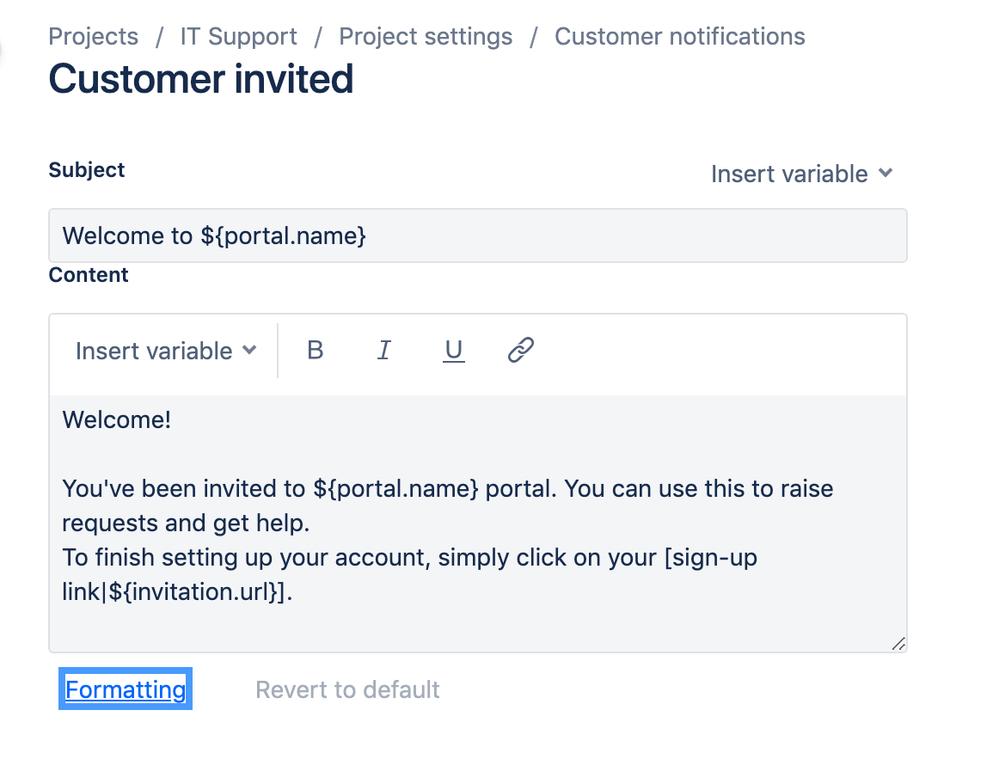The height and width of the screenshot is (777, 999).
Task: Click the chevron beside Subject's Insert variable
Action: pyautogui.click(x=886, y=173)
